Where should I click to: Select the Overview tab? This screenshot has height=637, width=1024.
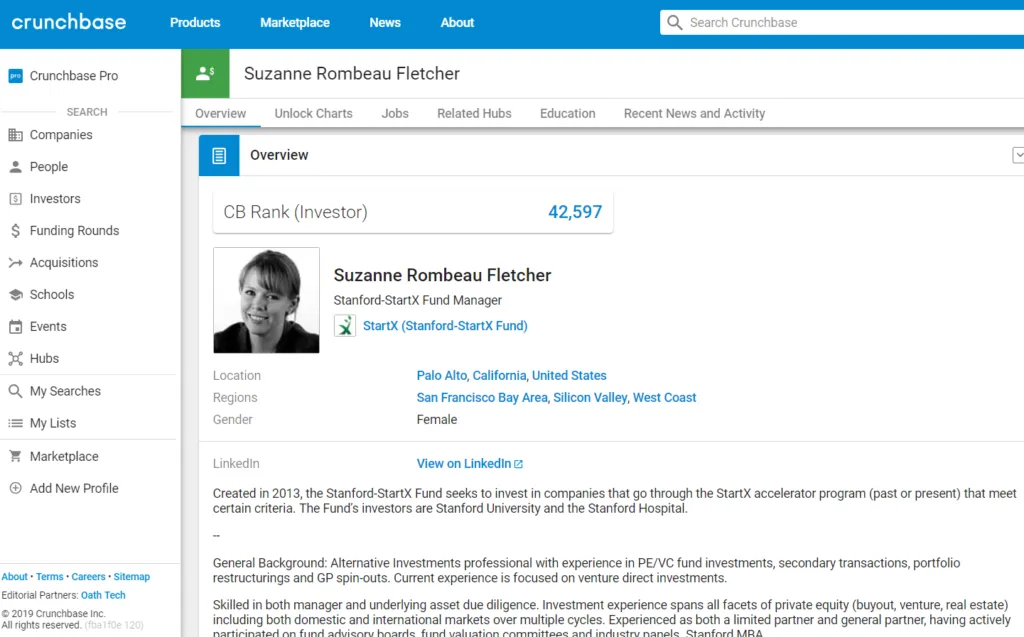point(221,114)
